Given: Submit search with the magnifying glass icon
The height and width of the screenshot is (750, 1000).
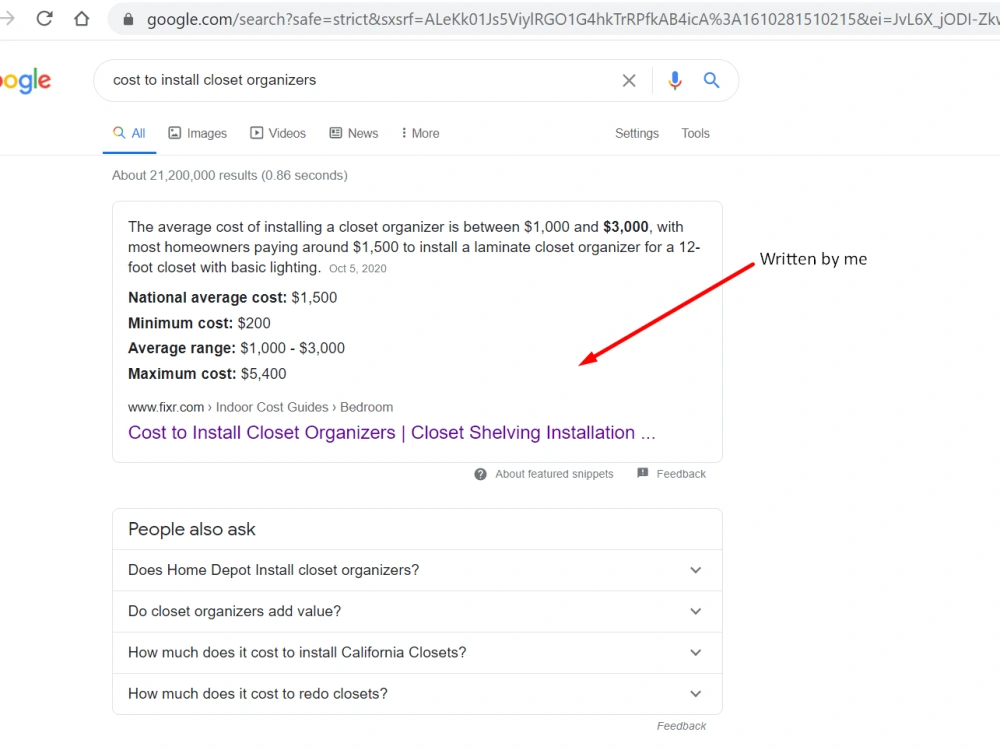Looking at the screenshot, I should 711,80.
